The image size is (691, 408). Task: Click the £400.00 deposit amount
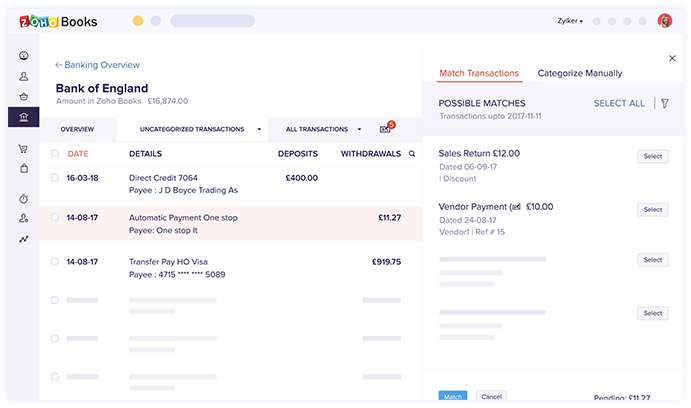301,178
